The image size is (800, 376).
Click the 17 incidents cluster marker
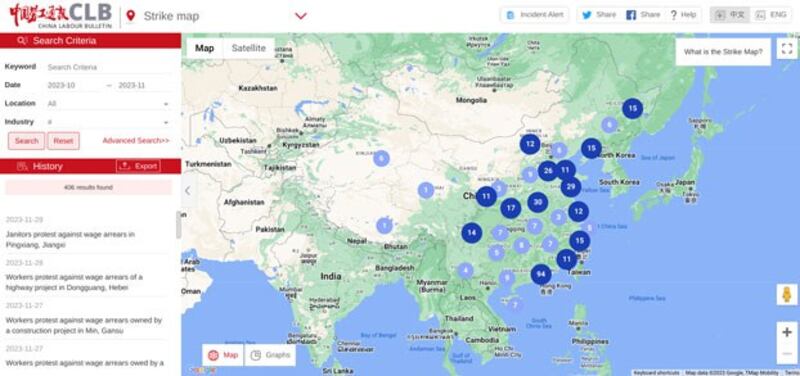pos(511,208)
